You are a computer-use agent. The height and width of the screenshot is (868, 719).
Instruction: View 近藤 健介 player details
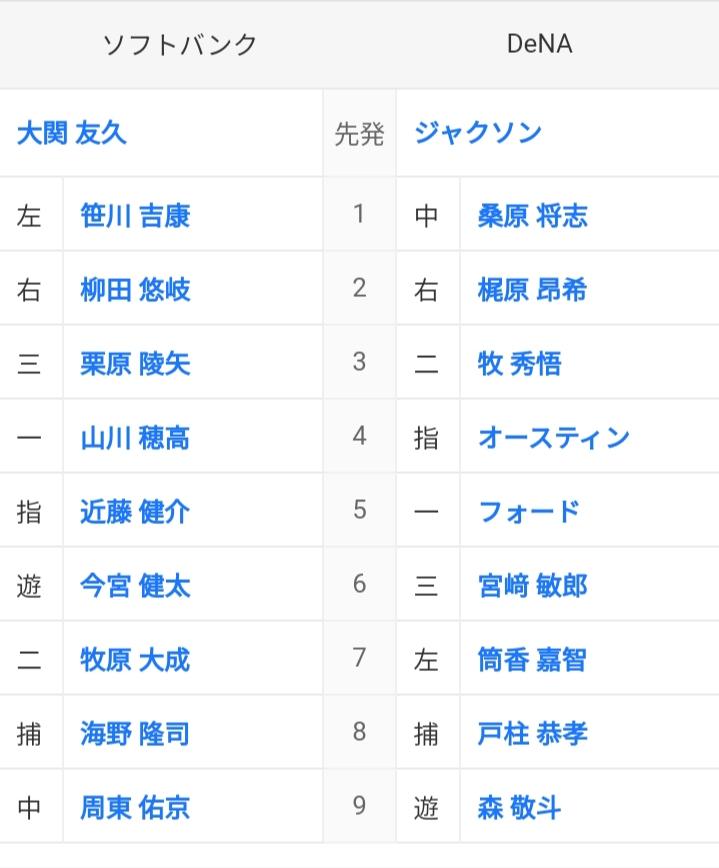[x=135, y=512]
